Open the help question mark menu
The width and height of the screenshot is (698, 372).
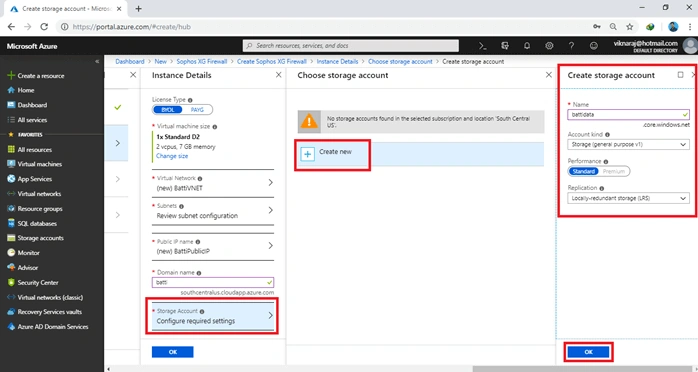pos(572,46)
